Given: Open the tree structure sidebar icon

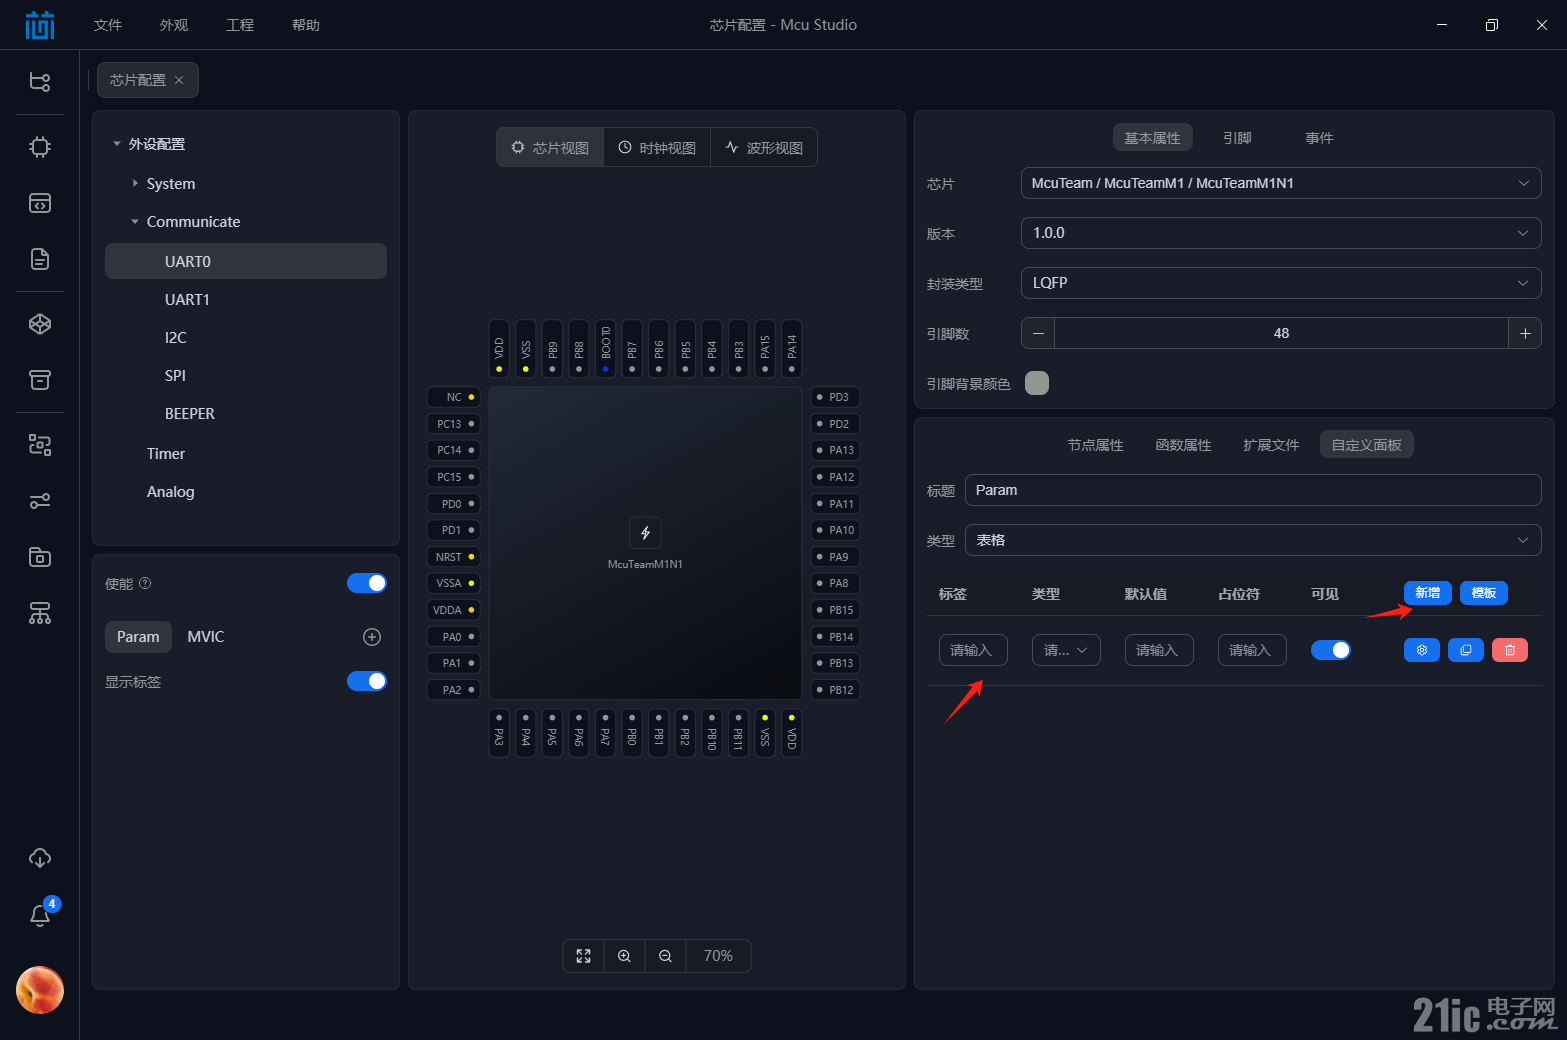Looking at the screenshot, I should (x=40, y=82).
